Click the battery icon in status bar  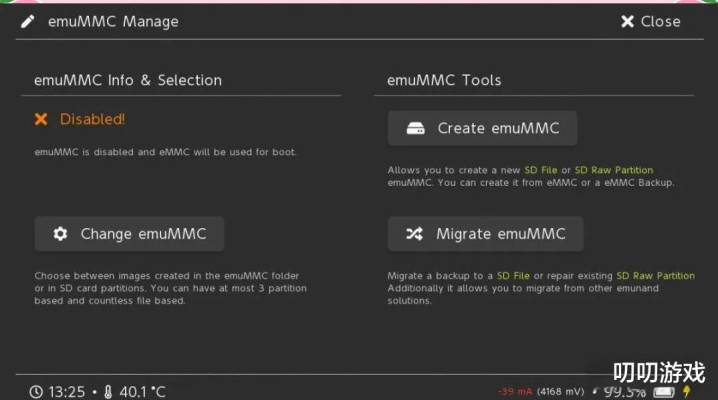tap(664, 392)
